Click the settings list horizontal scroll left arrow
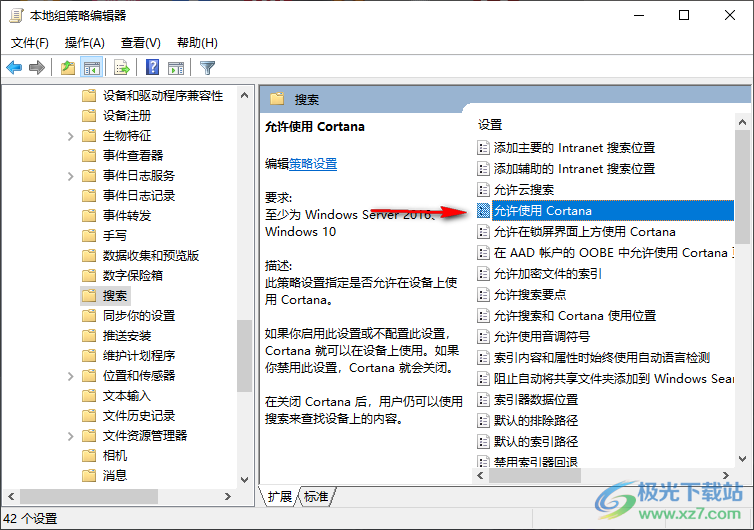754x530 pixels. pos(480,476)
